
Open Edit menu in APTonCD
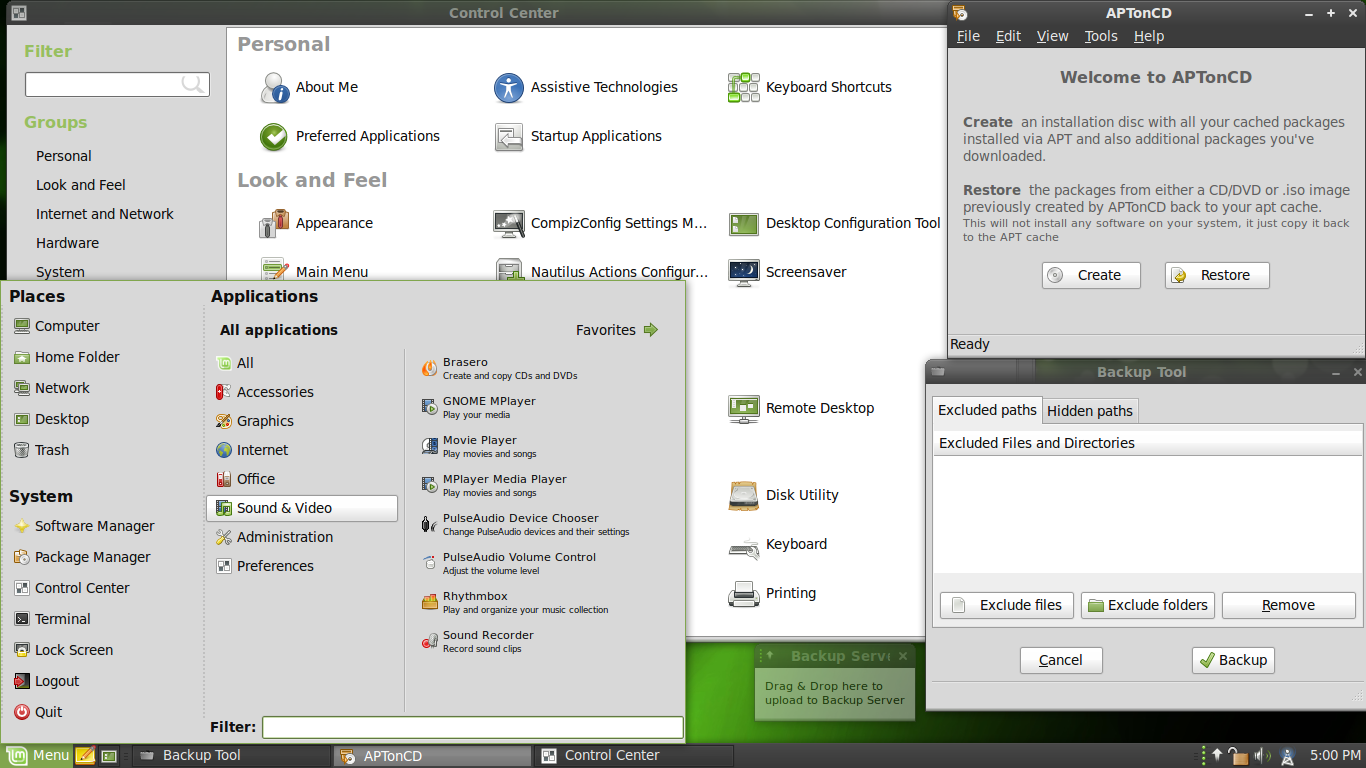[1008, 36]
